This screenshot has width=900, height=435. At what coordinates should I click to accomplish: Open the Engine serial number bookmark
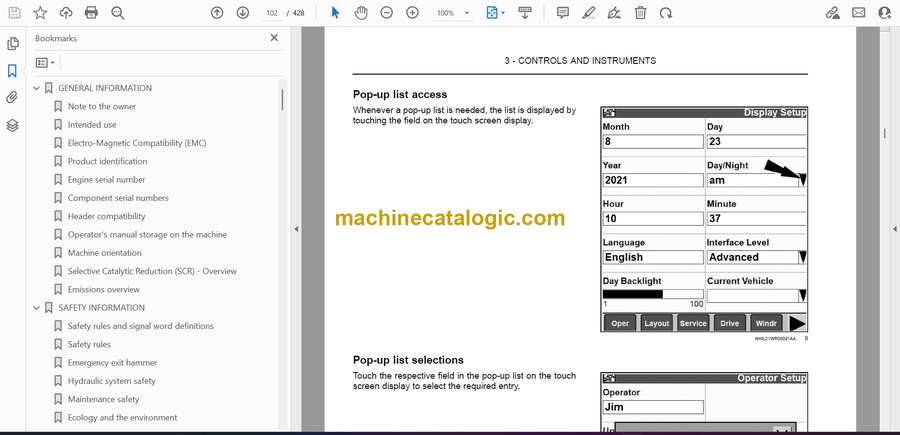point(106,180)
